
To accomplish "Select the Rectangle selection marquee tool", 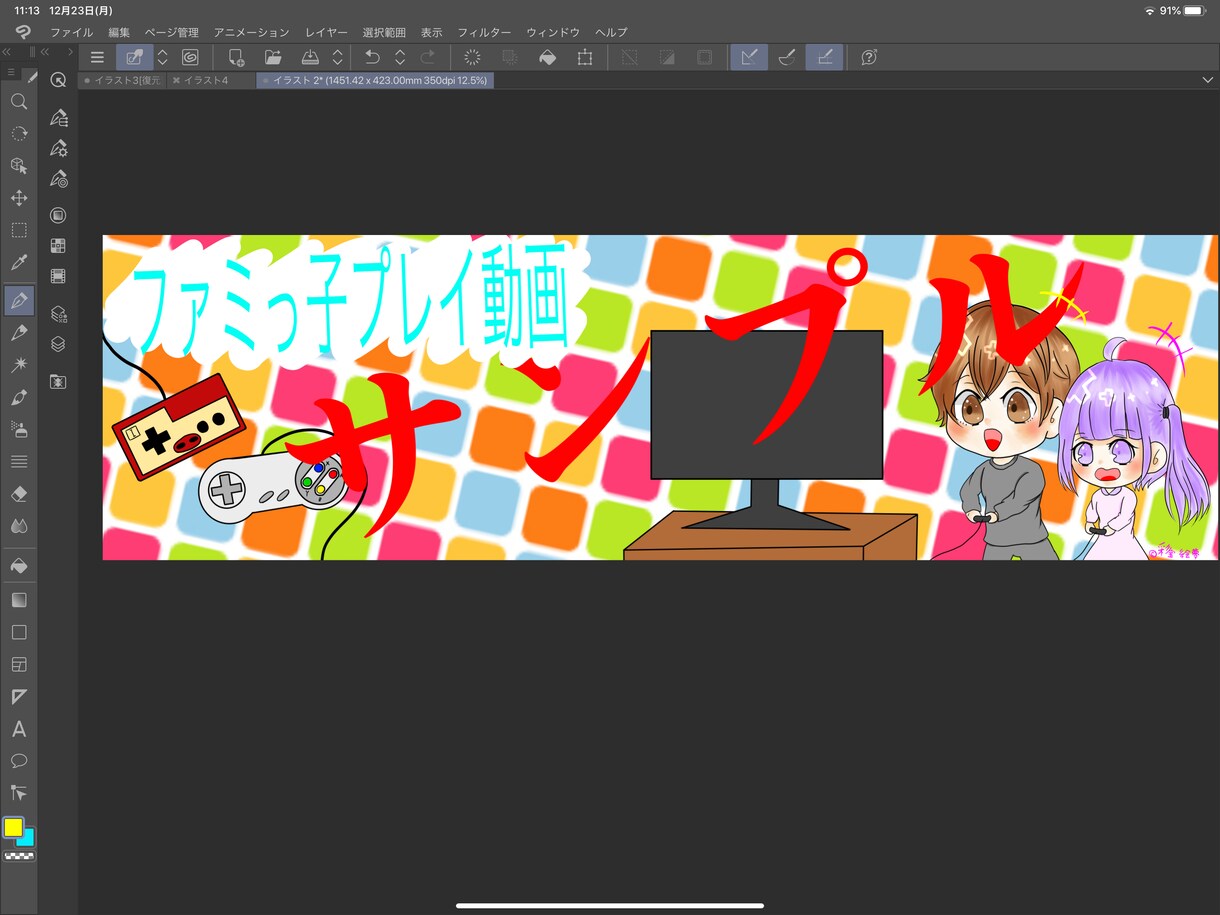I will (x=19, y=230).
